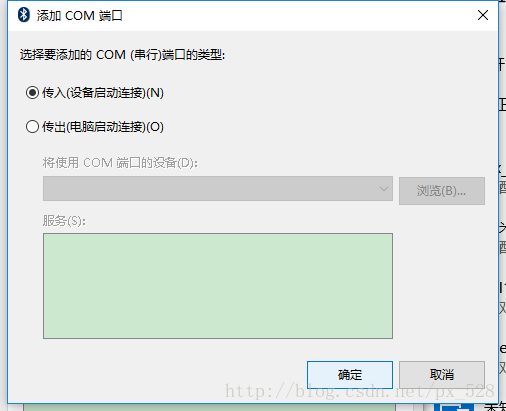Click the 将使用 COM 端口的设备(D) label

pos(120,163)
